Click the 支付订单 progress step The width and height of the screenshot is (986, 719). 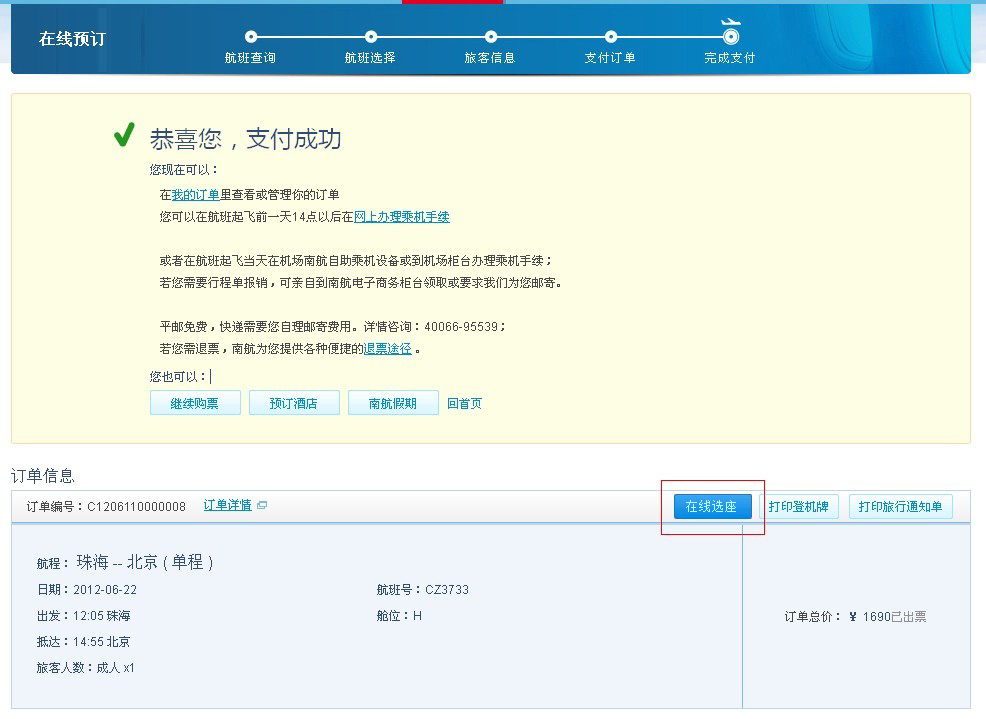[x=610, y=38]
